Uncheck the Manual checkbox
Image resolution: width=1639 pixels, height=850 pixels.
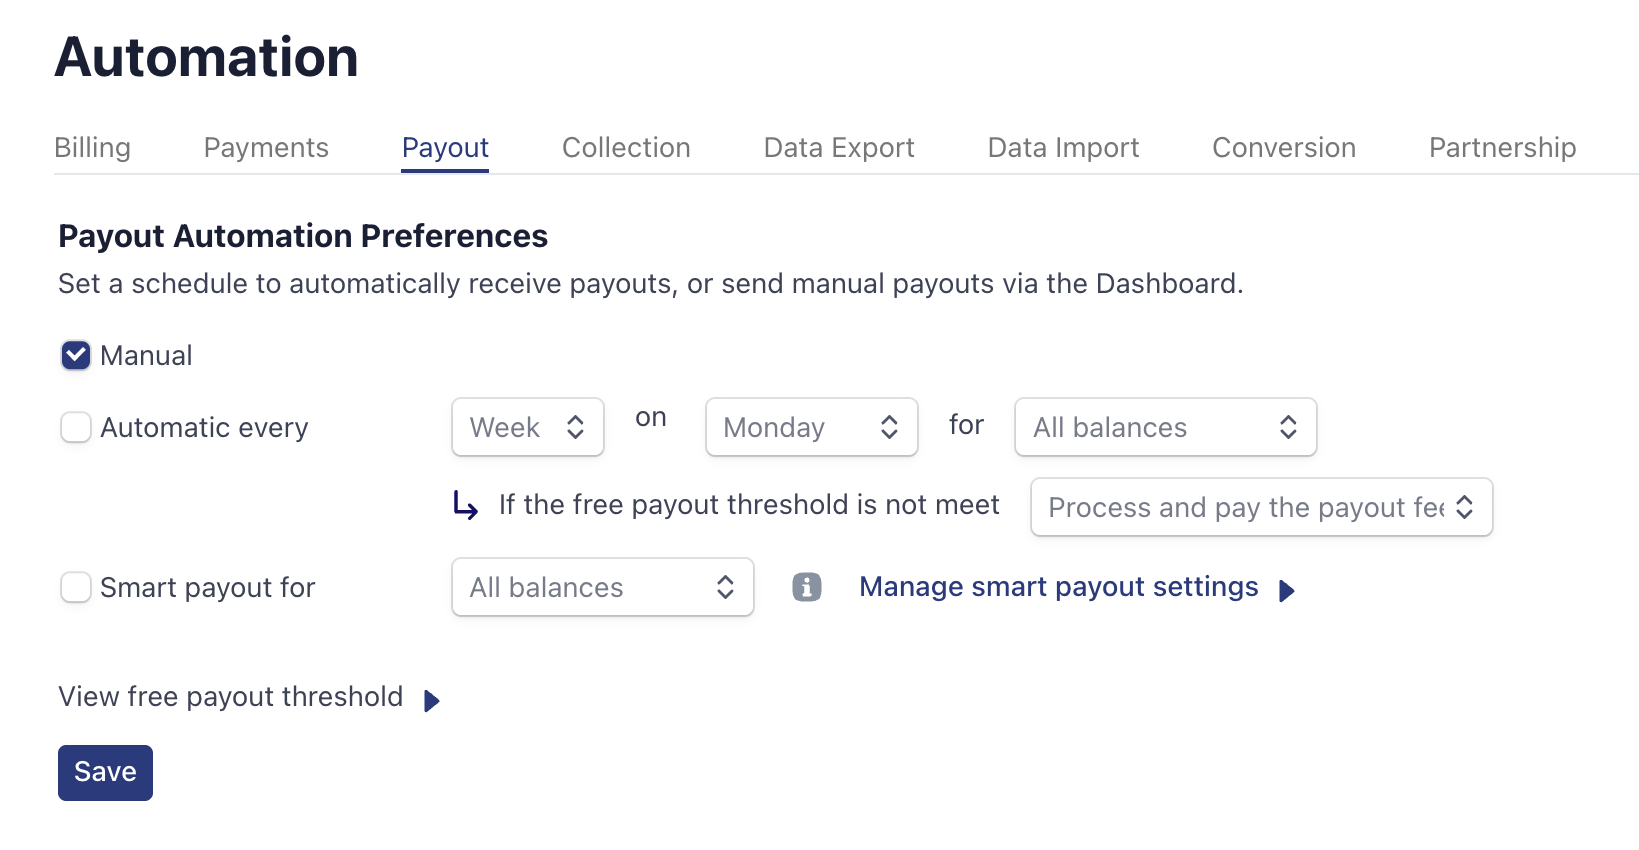click(76, 356)
